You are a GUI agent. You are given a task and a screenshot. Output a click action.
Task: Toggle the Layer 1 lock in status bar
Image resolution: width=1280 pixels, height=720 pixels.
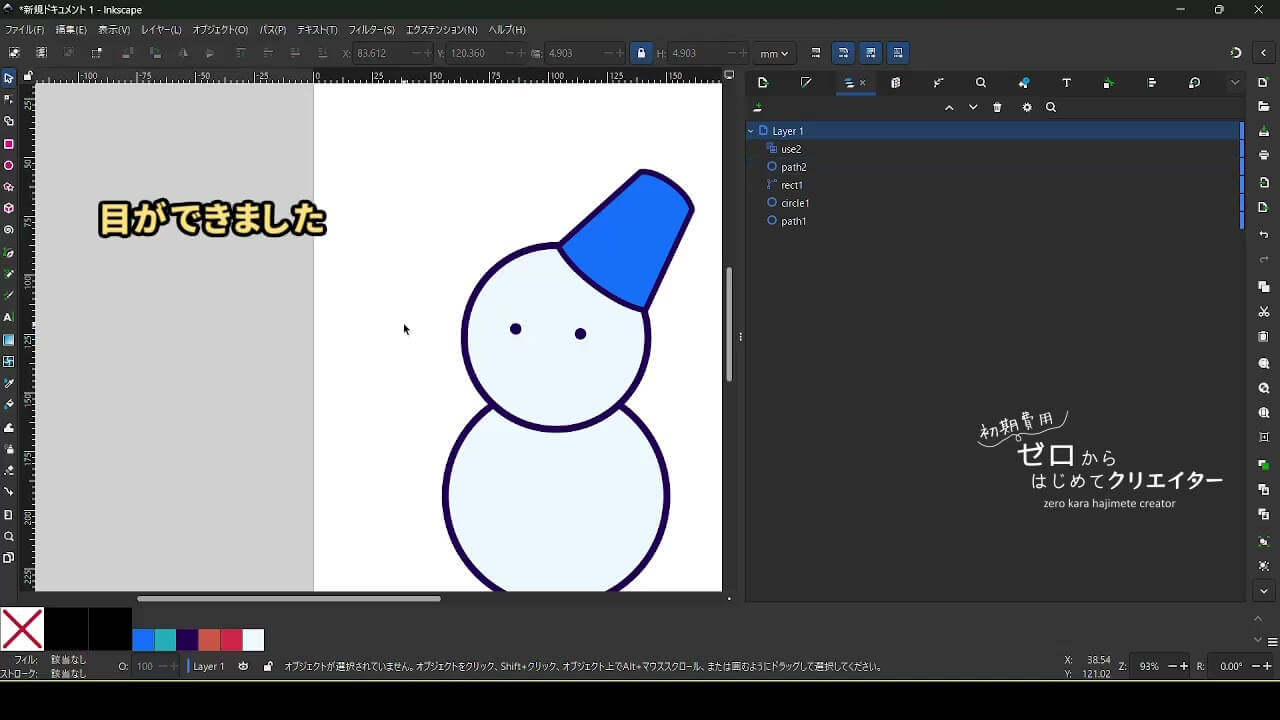click(268, 666)
